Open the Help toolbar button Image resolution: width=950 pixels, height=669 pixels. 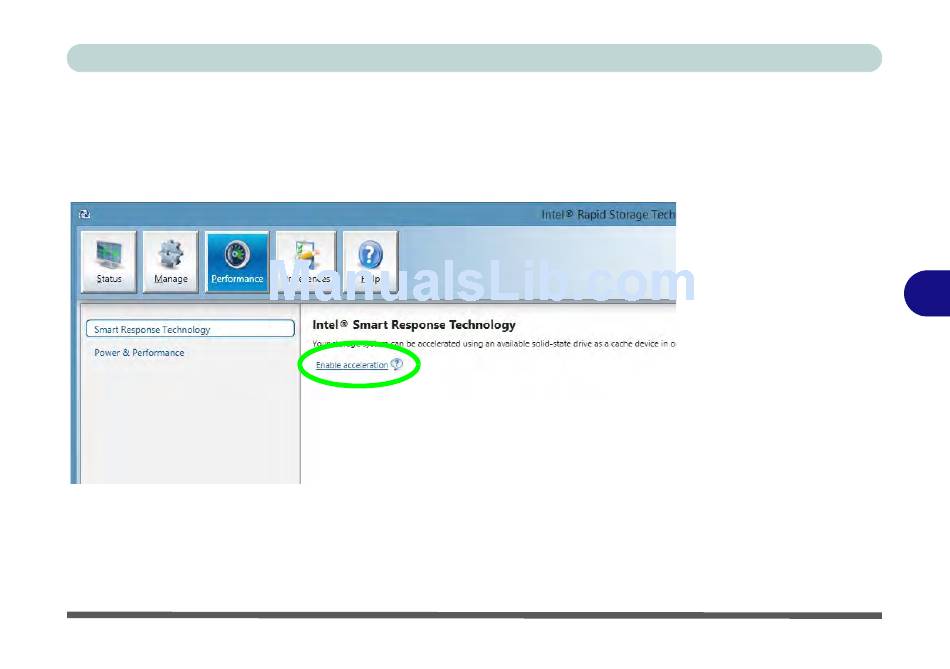coord(370,261)
